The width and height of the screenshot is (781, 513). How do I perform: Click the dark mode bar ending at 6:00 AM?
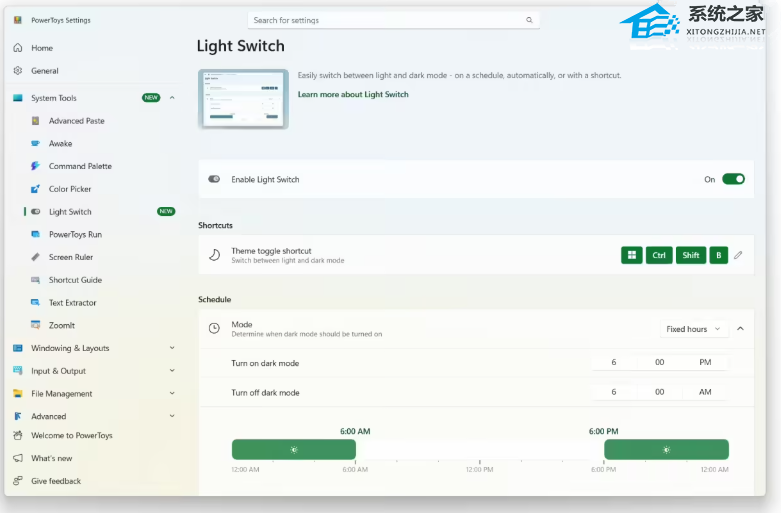coord(294,449)
